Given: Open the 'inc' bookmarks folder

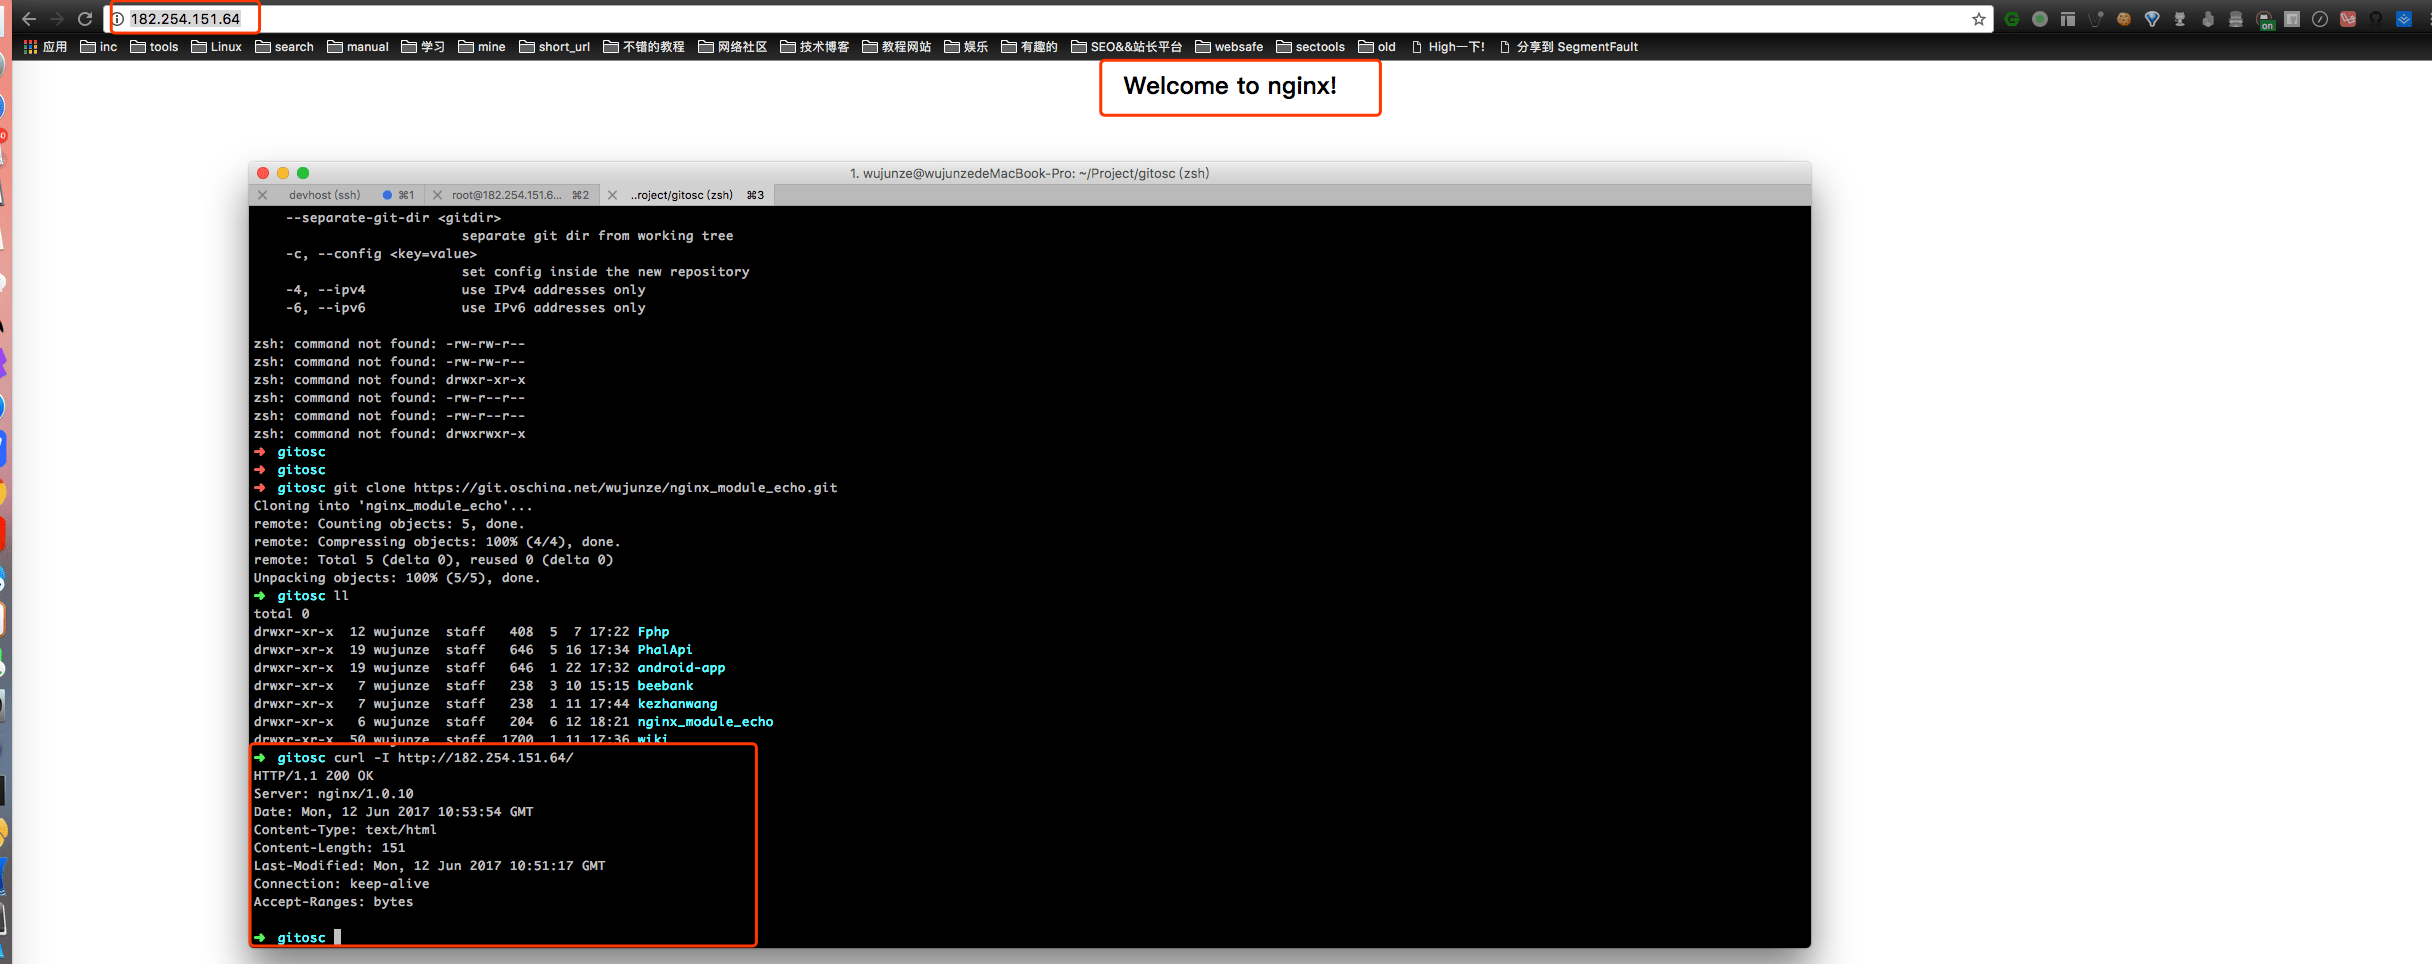Looking at the screenshot, I should pos(99,47).
